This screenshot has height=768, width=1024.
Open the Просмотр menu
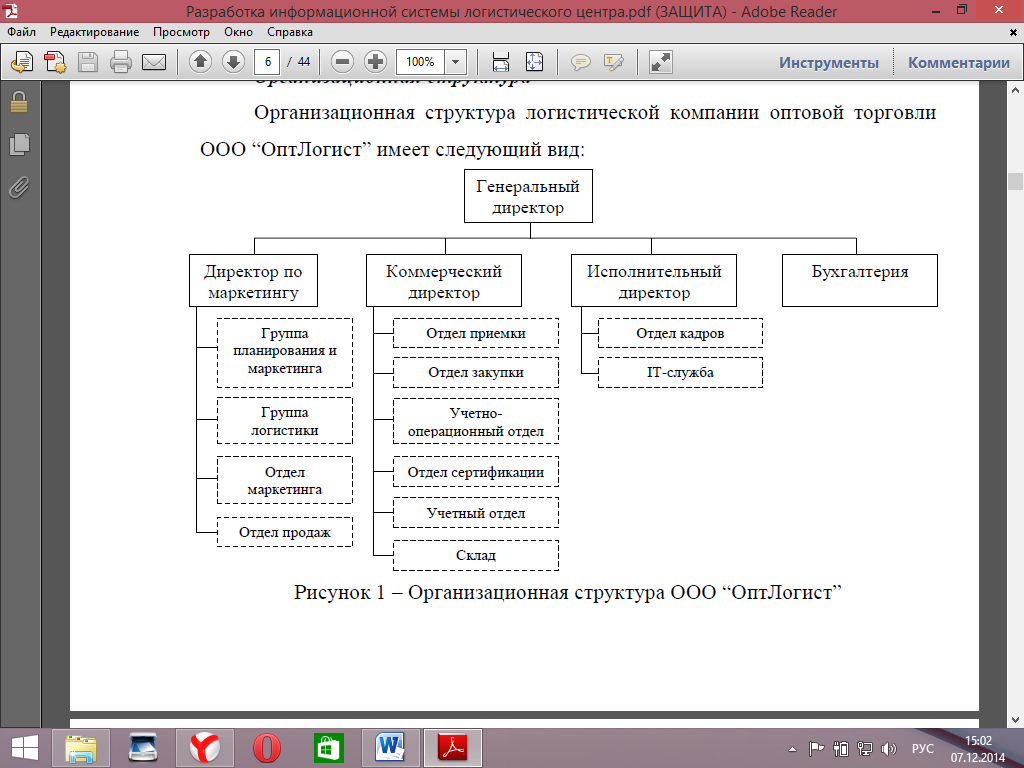(182, 32)
